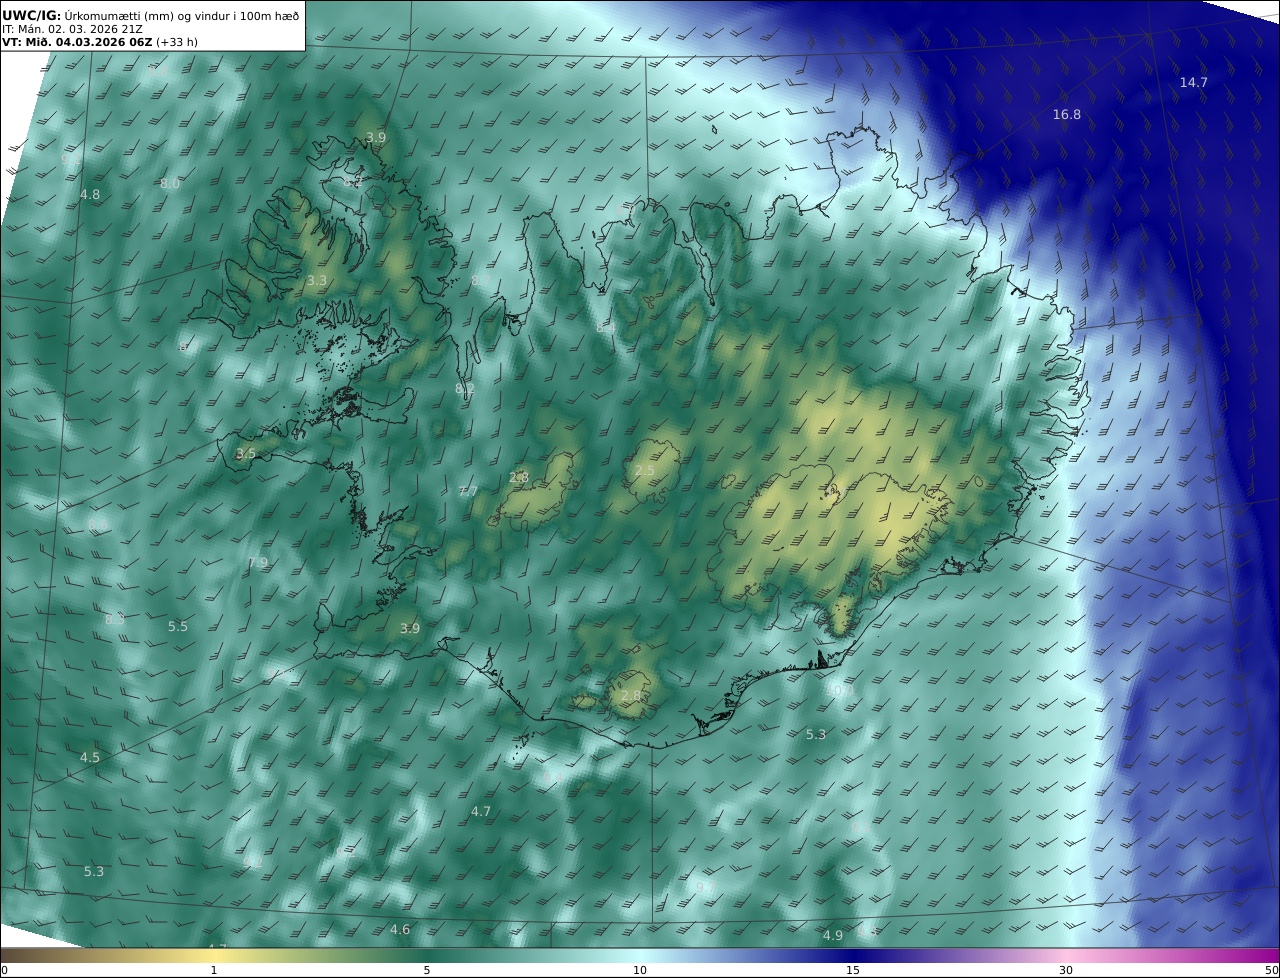Screen dimensions: 1280x978
Task: Select the 16.8 value in the dark blue area
Action: click(x=1066, y=114)
